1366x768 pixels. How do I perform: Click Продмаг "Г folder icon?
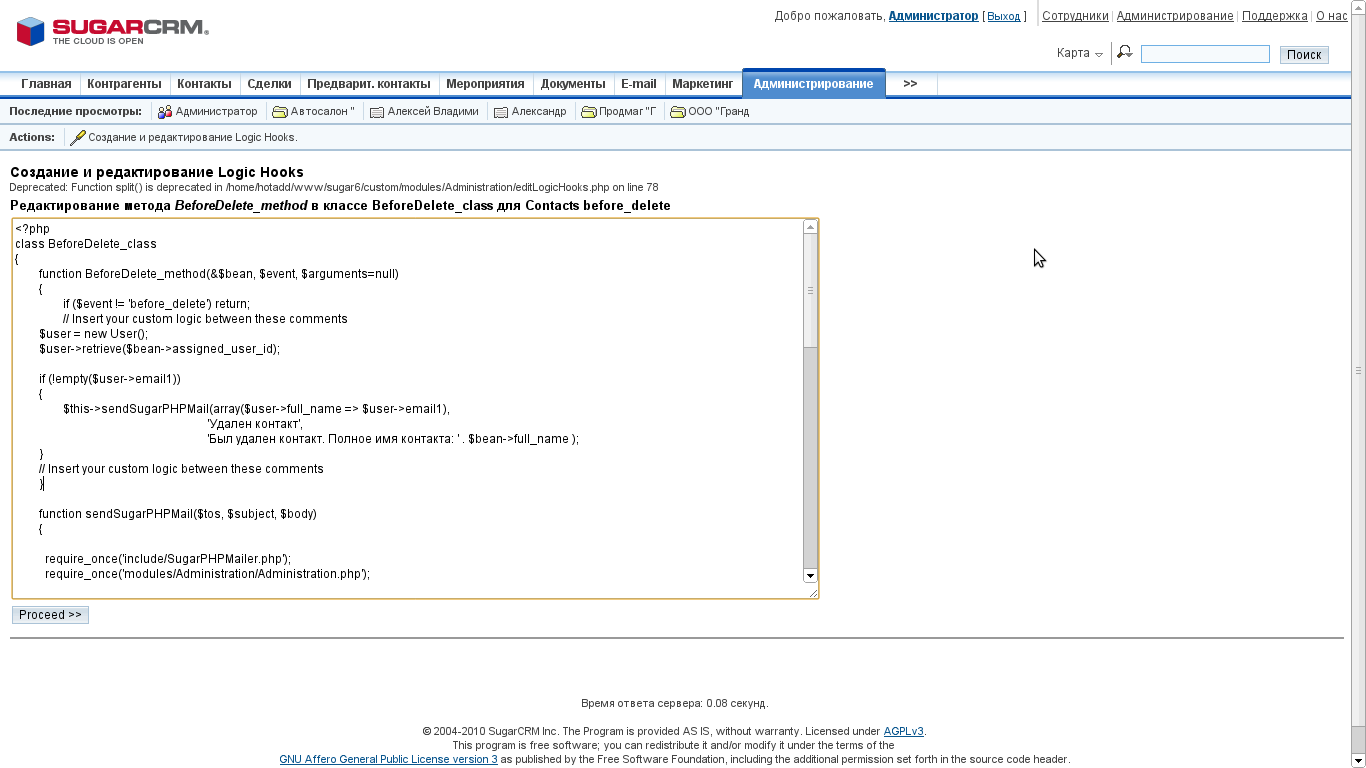point(589,112)
